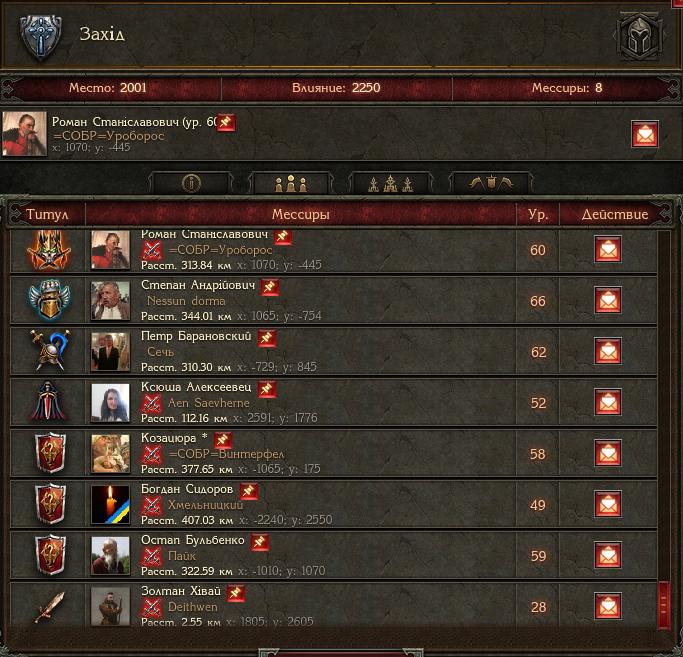Image resolution: width=683 pixels, height=657 pixels.
Task: Click the helmet emblem in top right
Action: click(x=639, y=36)
